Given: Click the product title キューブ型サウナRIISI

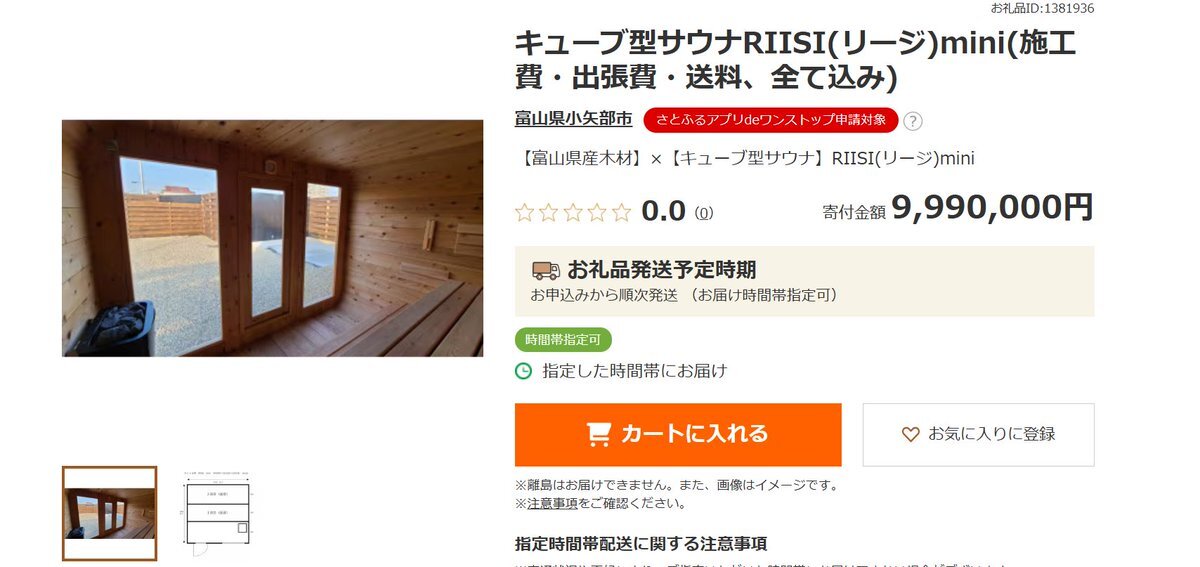Looking at the screenshot, I should pos(796,59).
